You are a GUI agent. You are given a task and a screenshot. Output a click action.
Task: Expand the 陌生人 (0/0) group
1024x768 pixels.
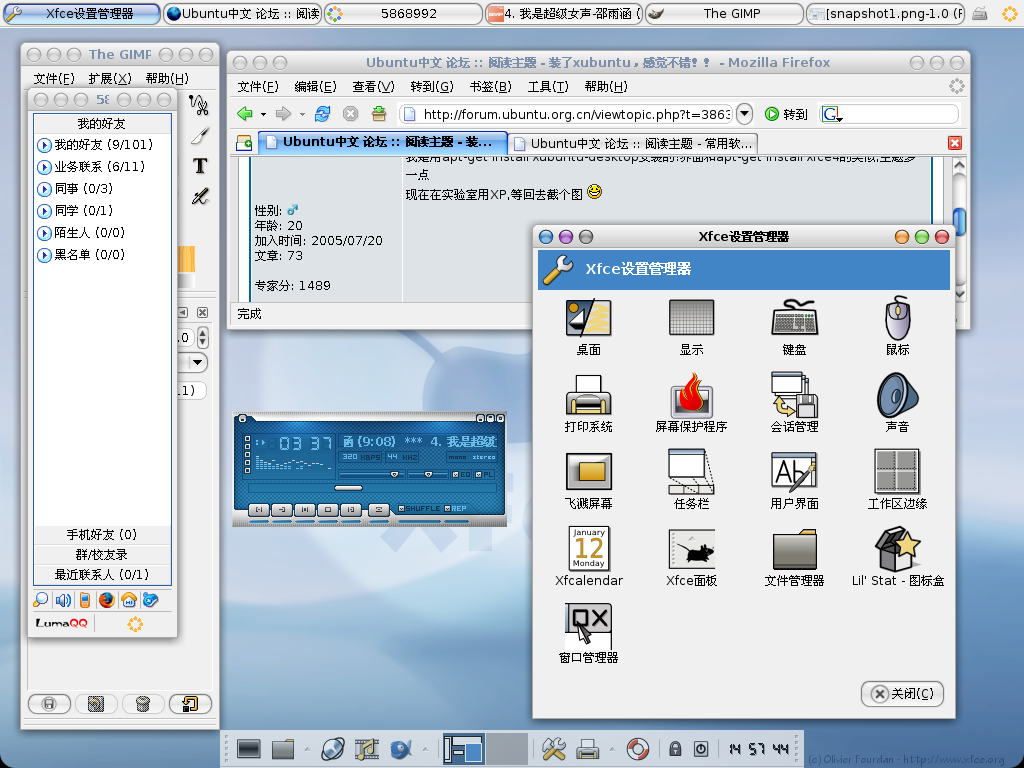[x=44, y=233]
